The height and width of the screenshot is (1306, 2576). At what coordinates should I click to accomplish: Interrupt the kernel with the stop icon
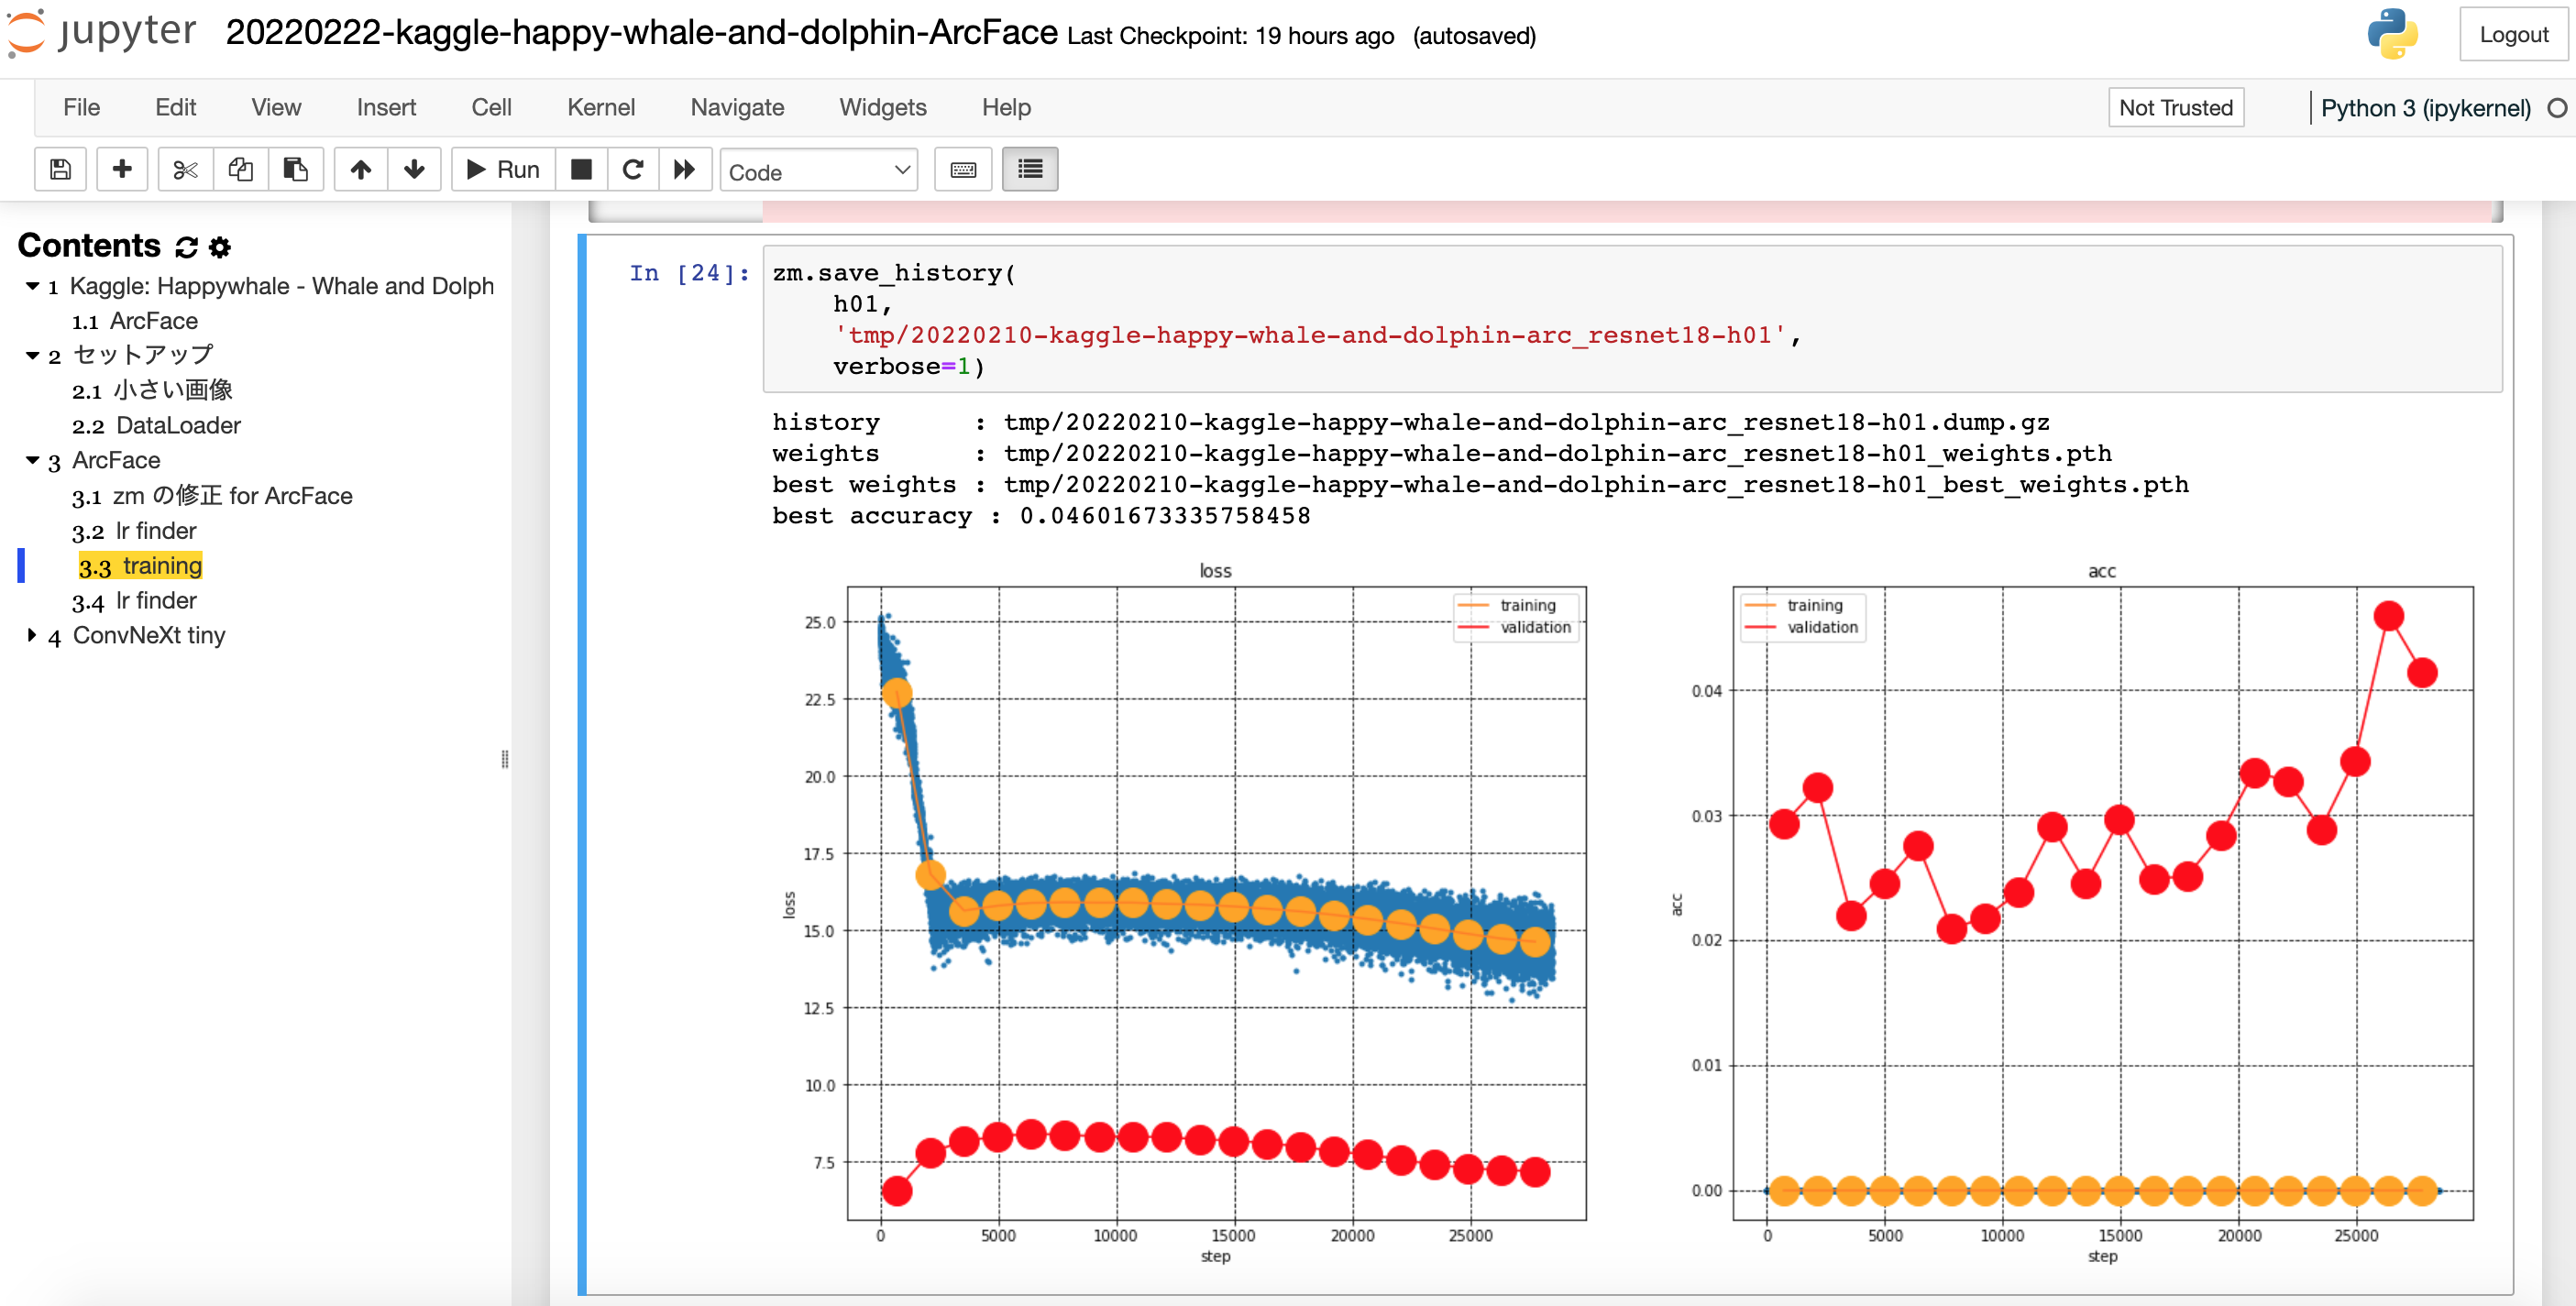pos(581,170)
